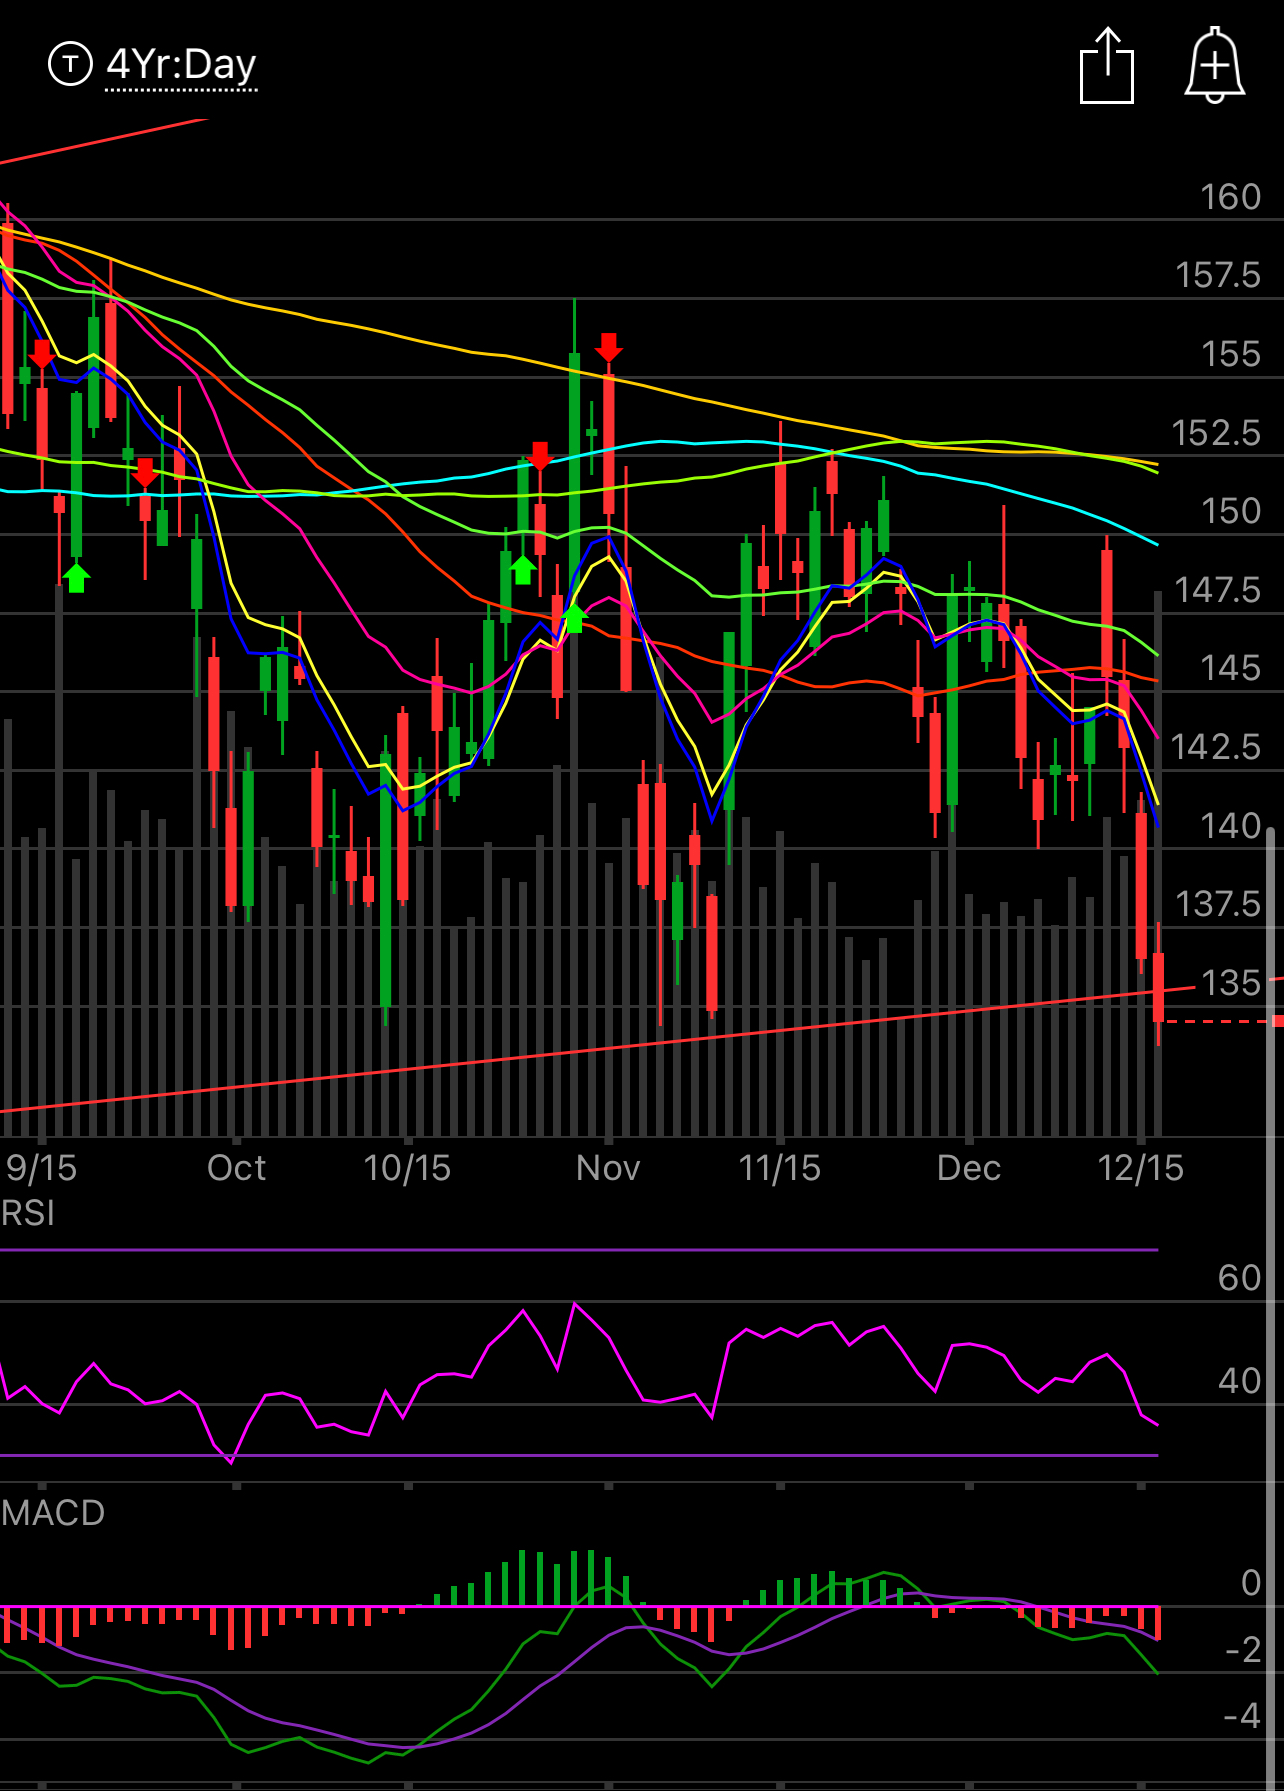The width and height of the screenshot is (1284, 1791).
Task: Click the RSI 60 level label
Action: coord(1239,1278)
